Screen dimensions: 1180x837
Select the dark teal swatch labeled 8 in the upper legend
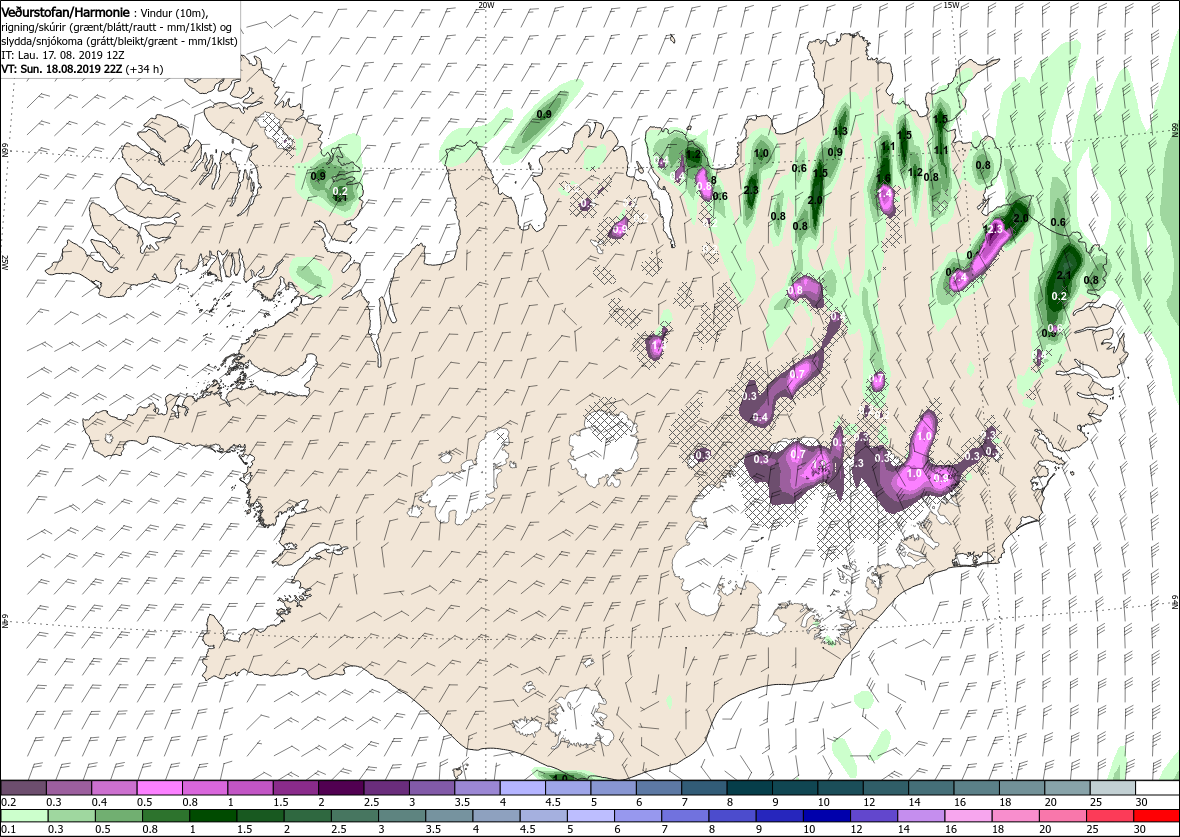[750, 788]
